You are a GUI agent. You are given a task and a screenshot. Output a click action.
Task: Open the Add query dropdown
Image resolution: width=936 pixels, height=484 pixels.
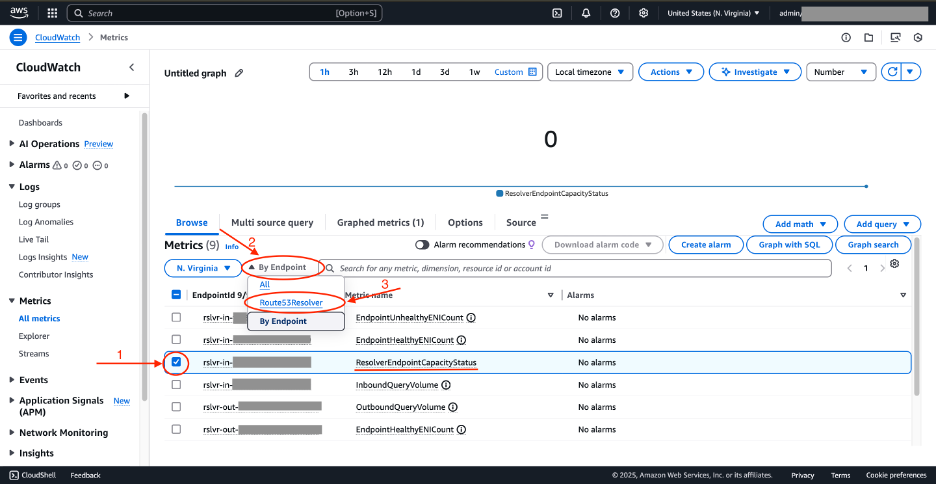point(882,224)
